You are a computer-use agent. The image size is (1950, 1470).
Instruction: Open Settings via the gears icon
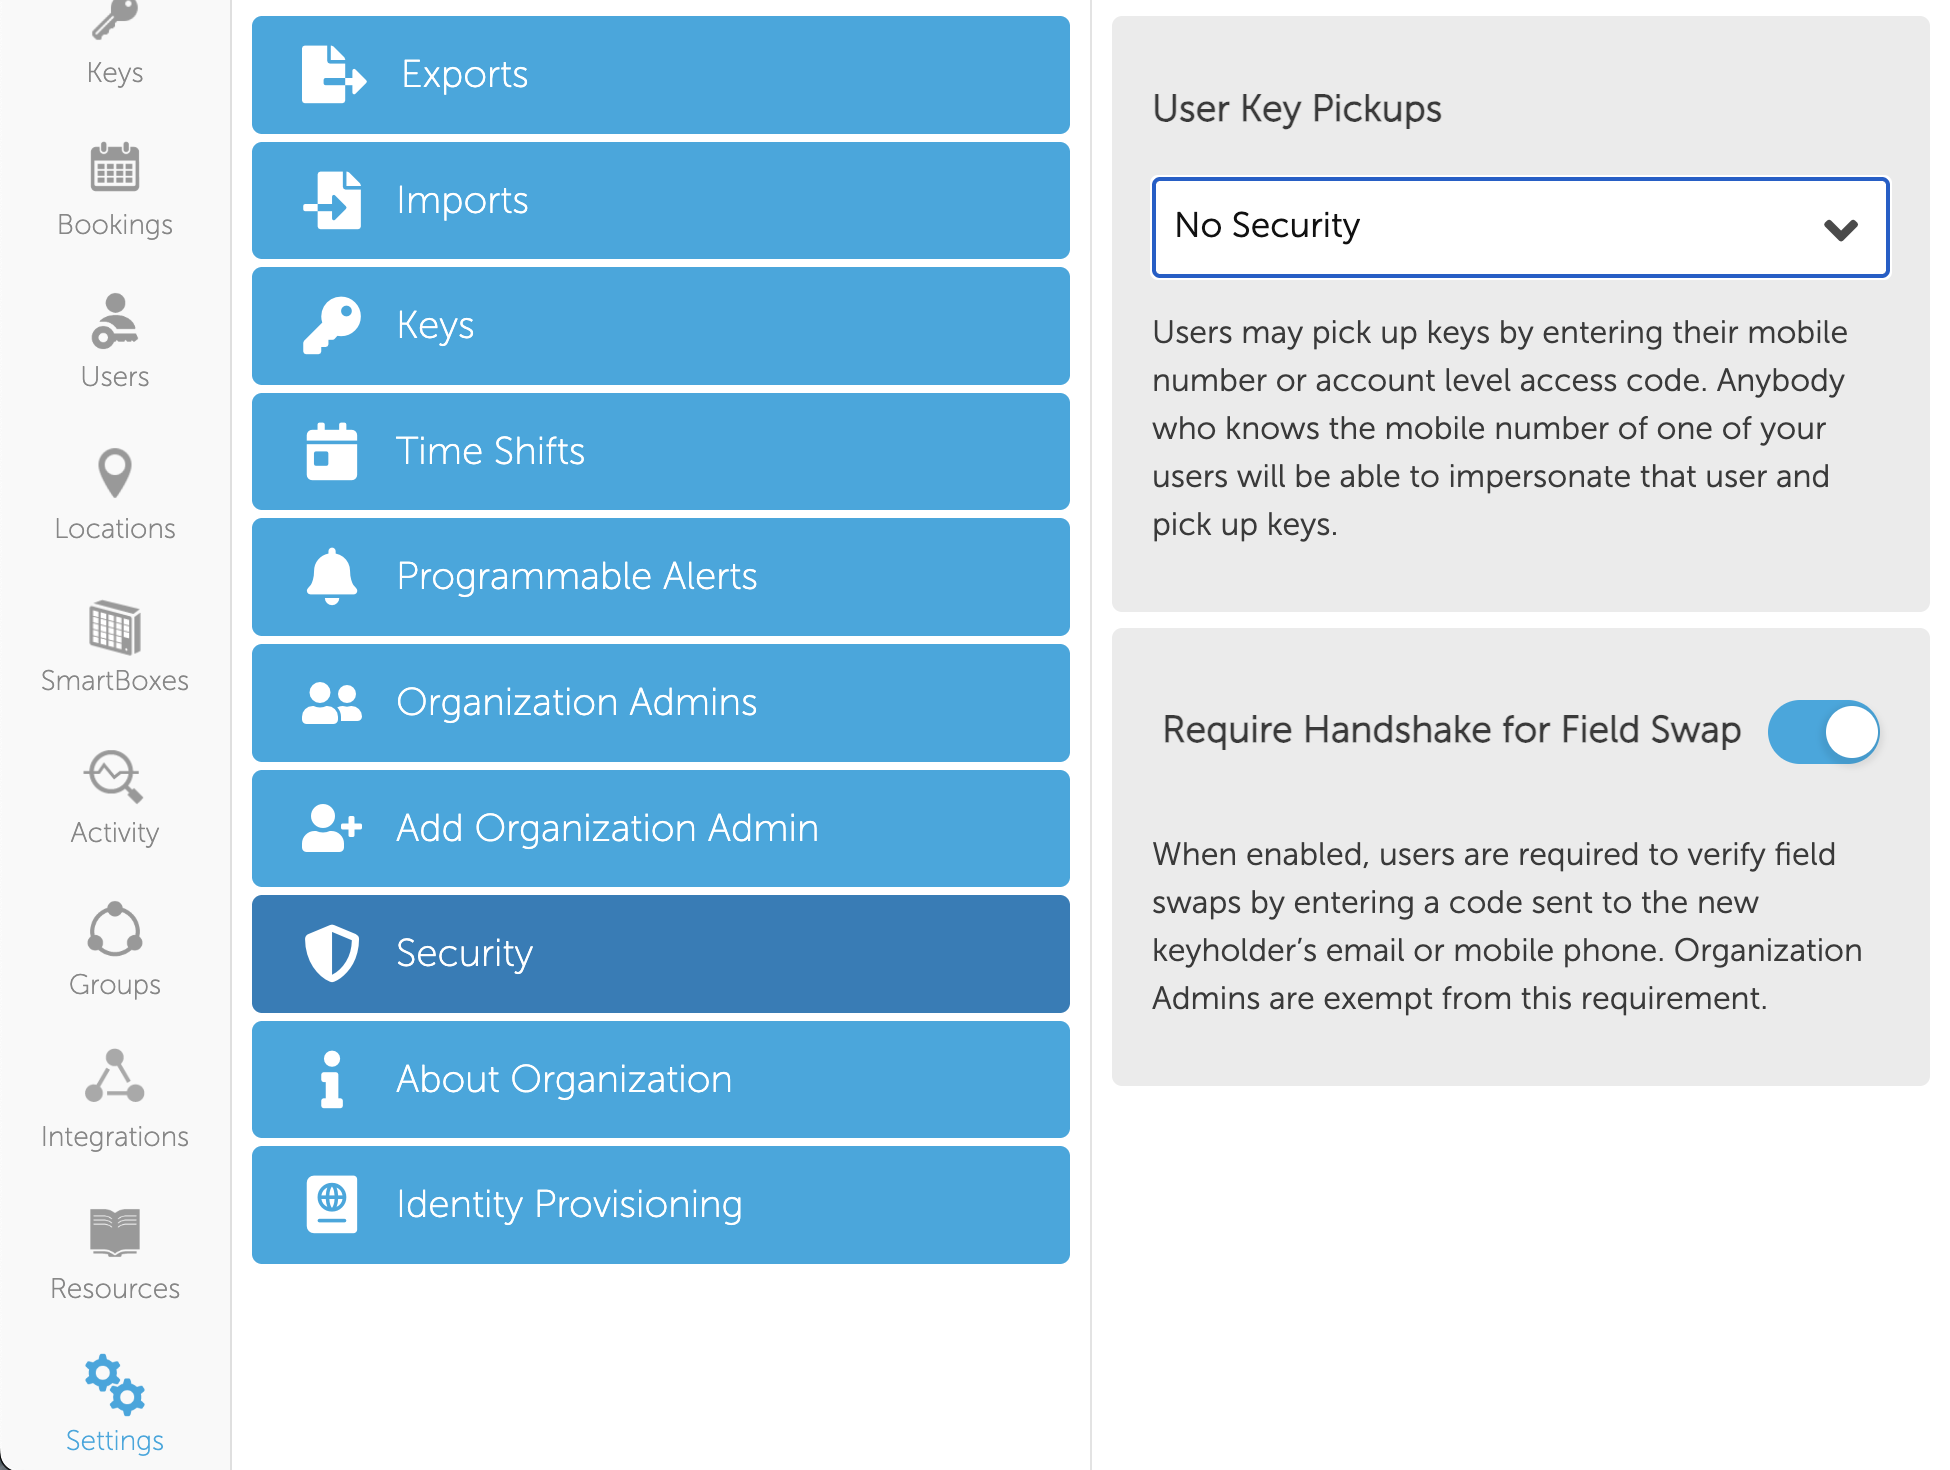click(115, 1385)
